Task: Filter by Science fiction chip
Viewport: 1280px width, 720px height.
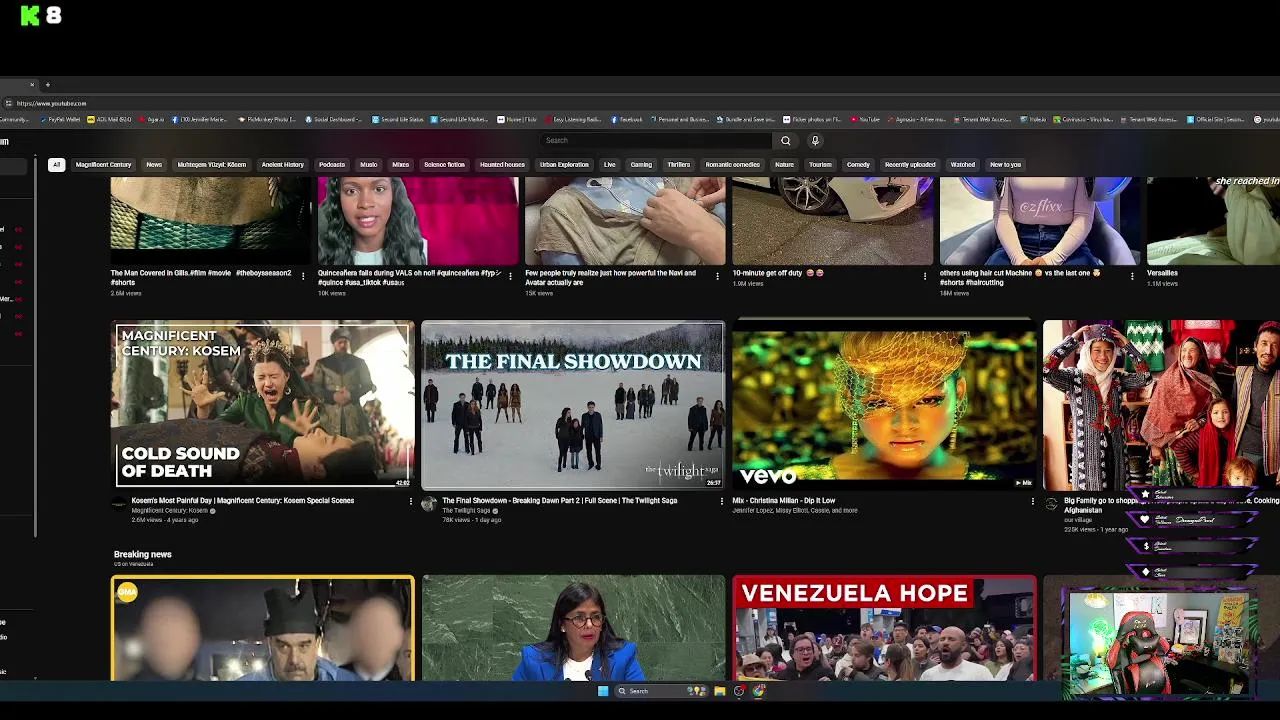Action: tap(444, 165)
